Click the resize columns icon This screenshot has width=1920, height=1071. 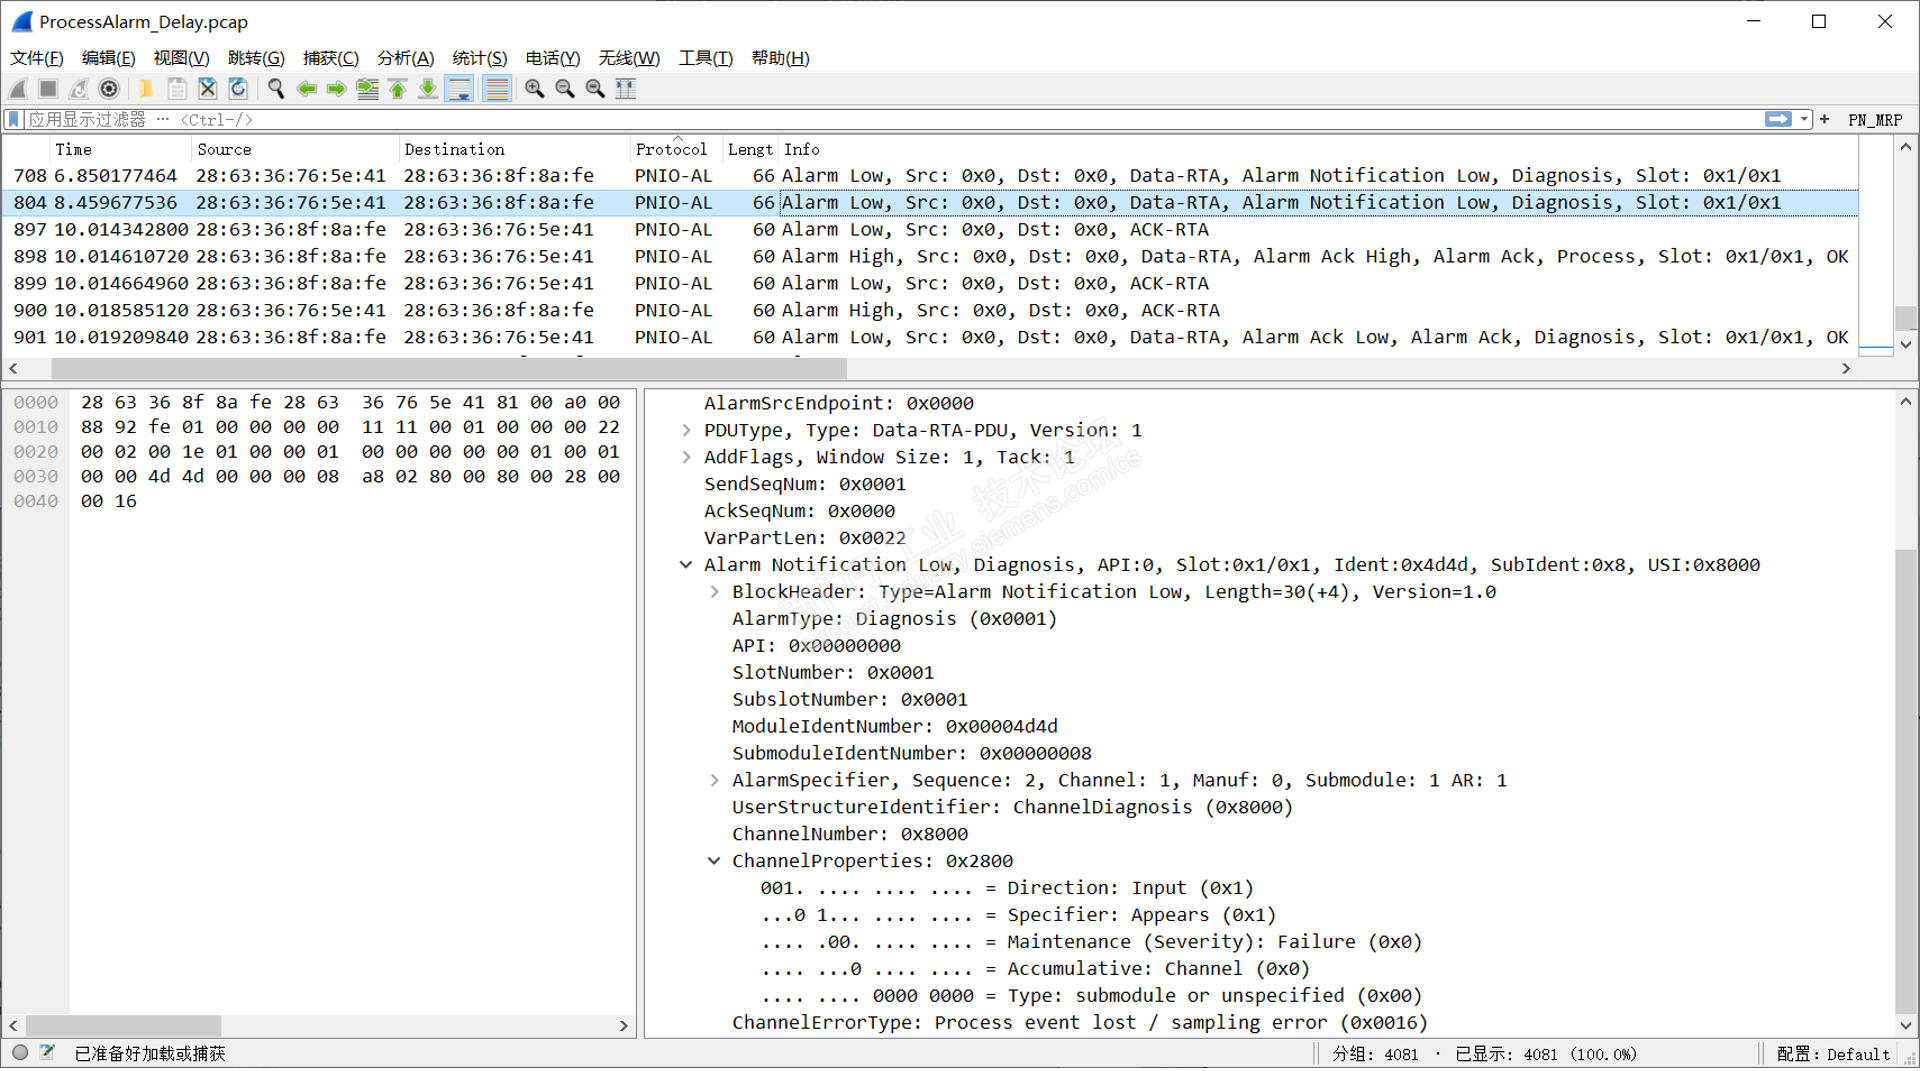click(x=626, y=89)
